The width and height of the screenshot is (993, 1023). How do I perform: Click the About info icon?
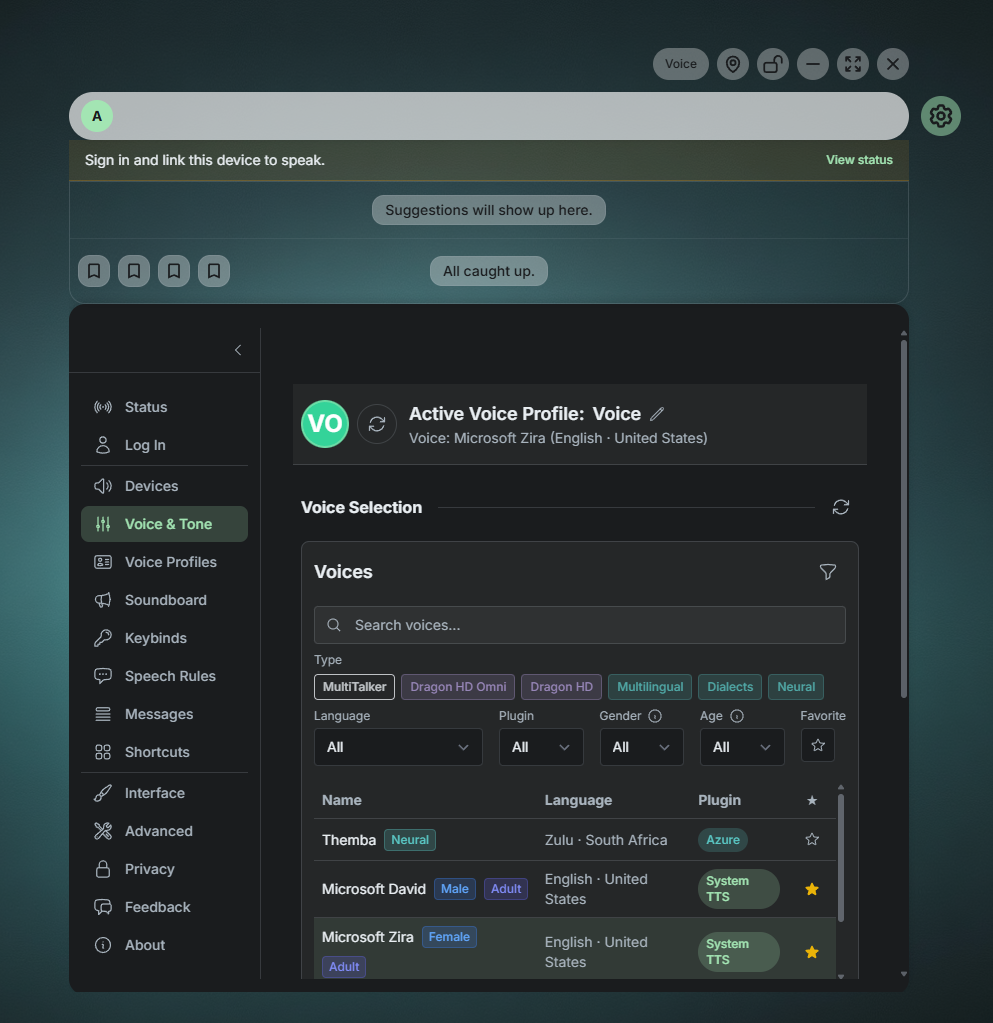tap(102, 945)
